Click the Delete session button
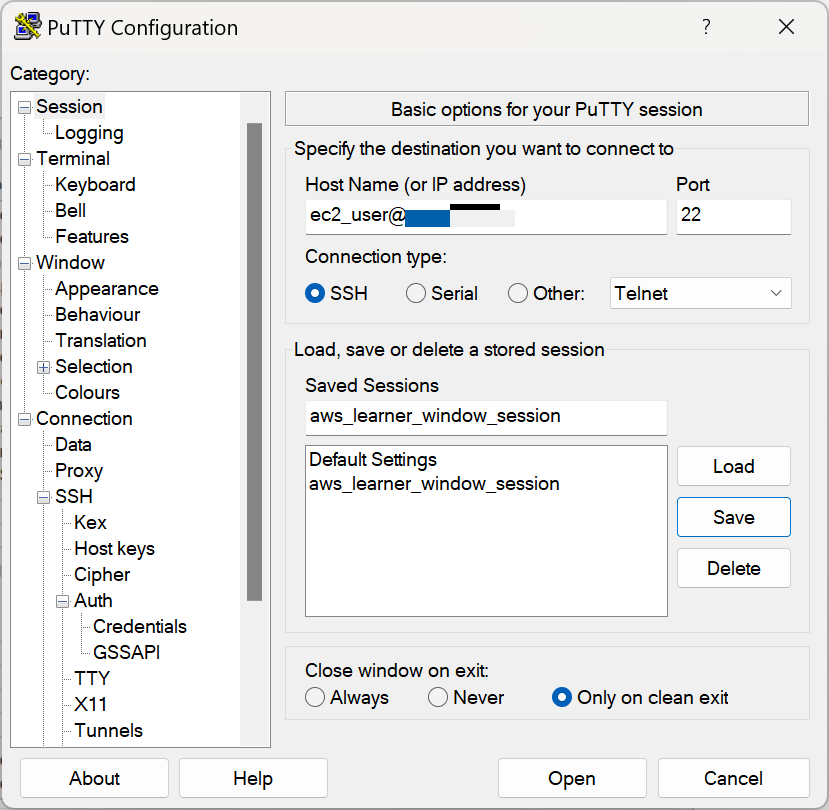 click(733, 568)
